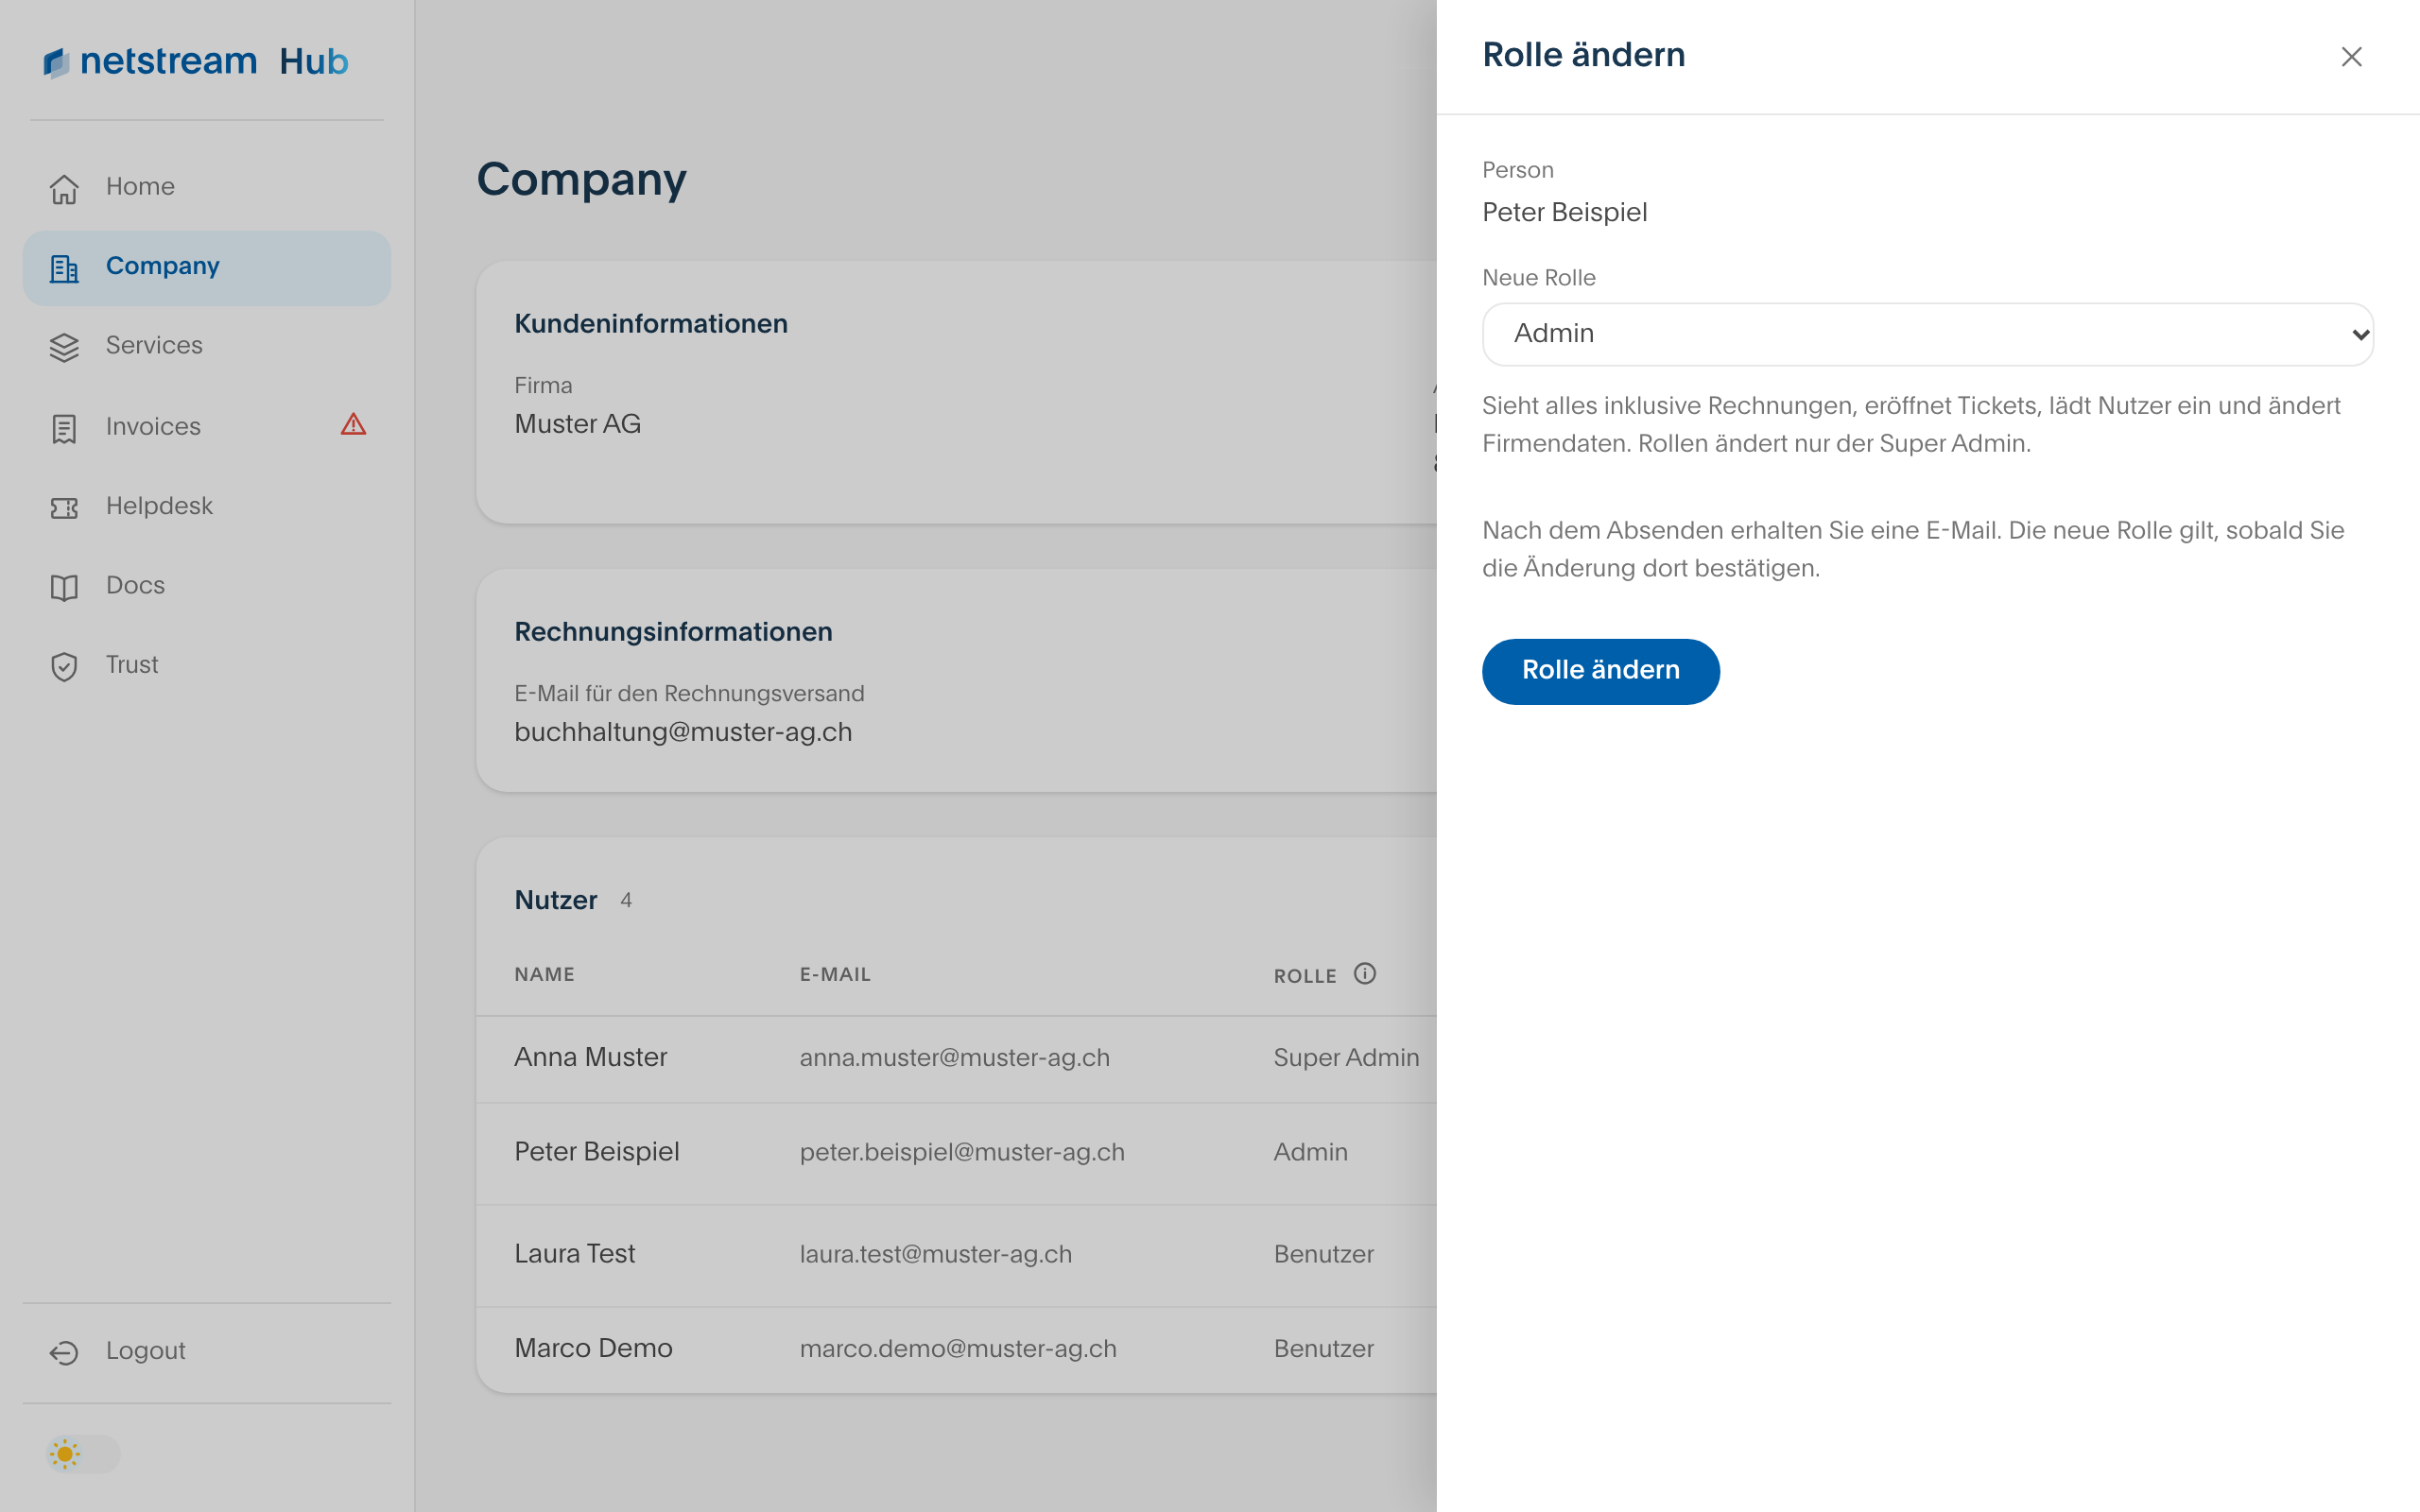
Task: Go to Home in the sidebar
Action: (207, 187)
